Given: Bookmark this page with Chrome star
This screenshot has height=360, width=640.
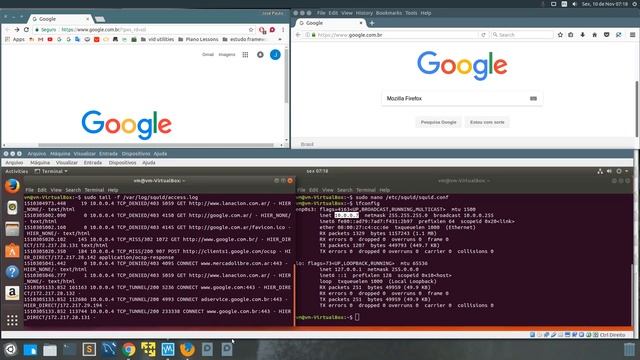Looking at the screenshot, I should [251, 30].
